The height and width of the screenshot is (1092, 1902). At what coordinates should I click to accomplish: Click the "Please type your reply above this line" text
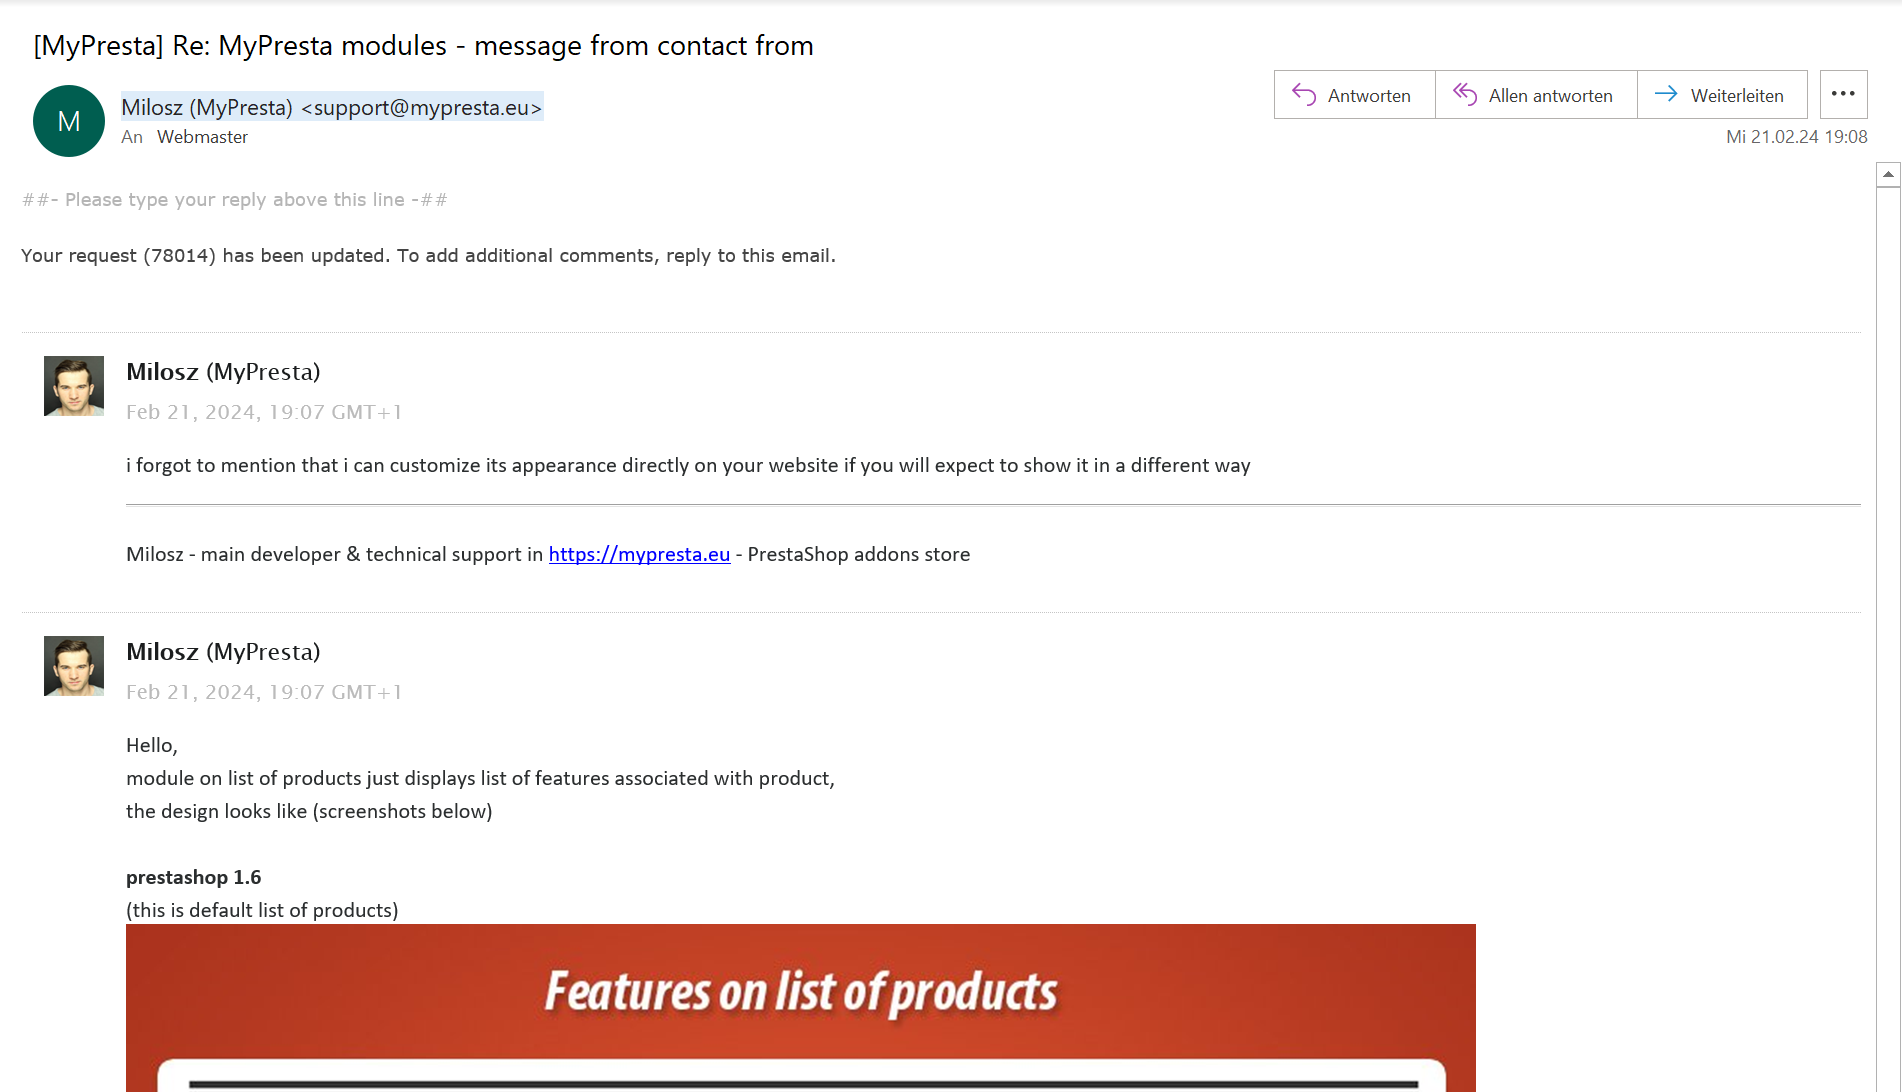point(234,200)
